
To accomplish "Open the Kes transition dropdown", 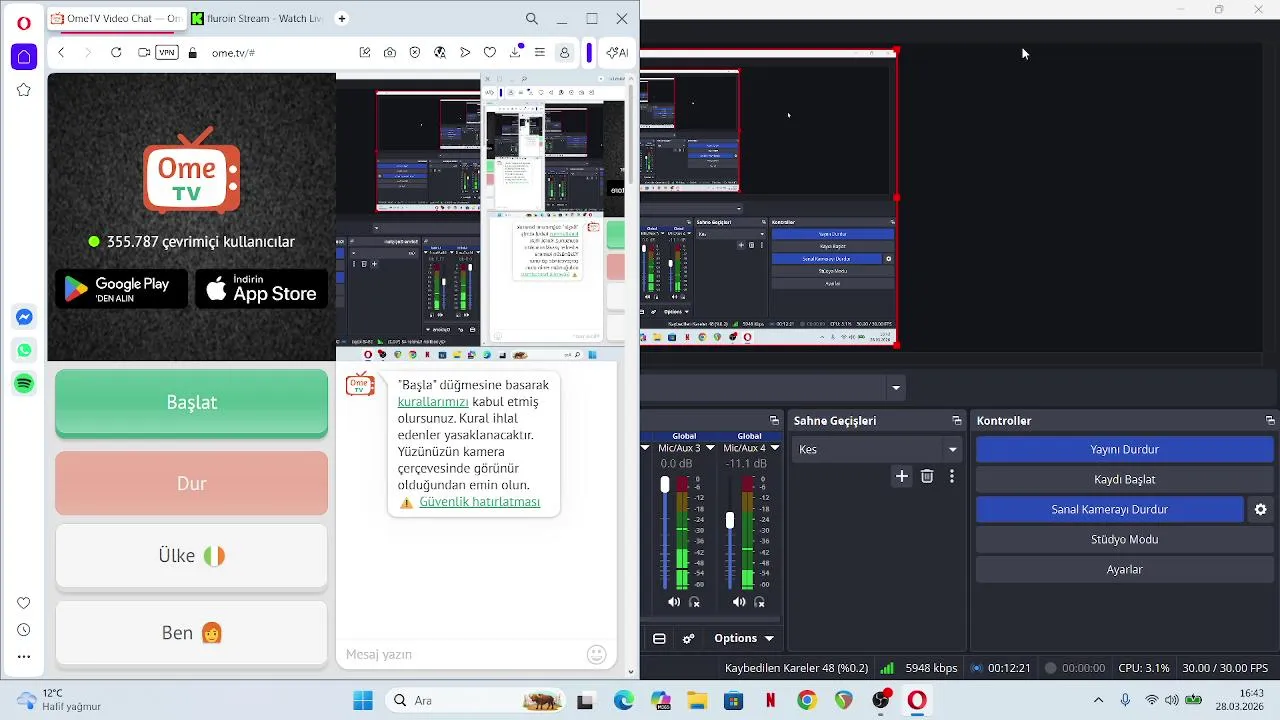I will pyautogui.click(x=878, y=450).
